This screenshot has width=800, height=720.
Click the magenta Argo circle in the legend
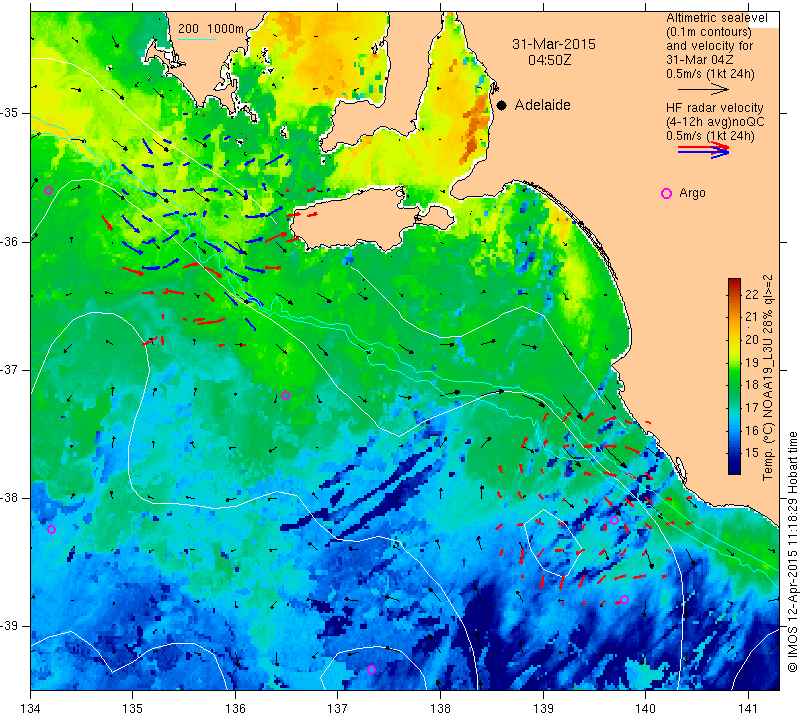click(666, 193)
